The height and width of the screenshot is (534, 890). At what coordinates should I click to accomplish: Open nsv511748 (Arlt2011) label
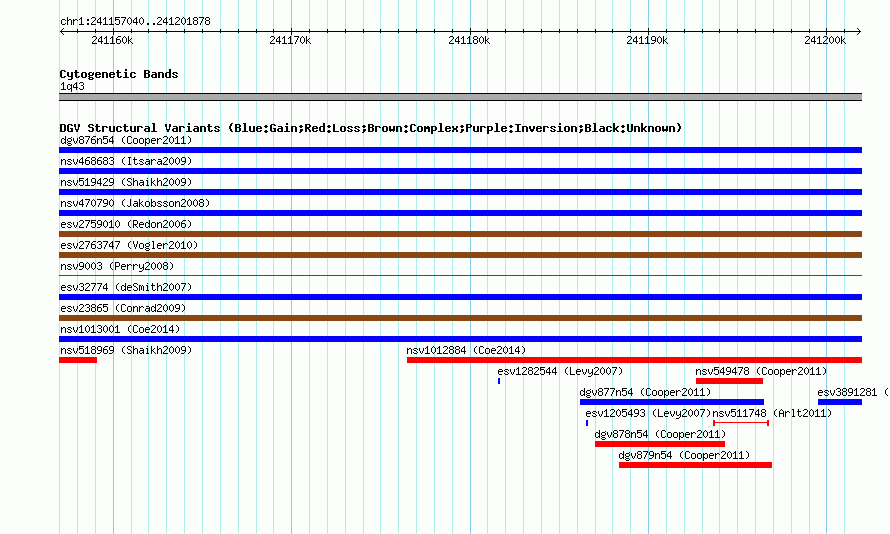(772, 413)
